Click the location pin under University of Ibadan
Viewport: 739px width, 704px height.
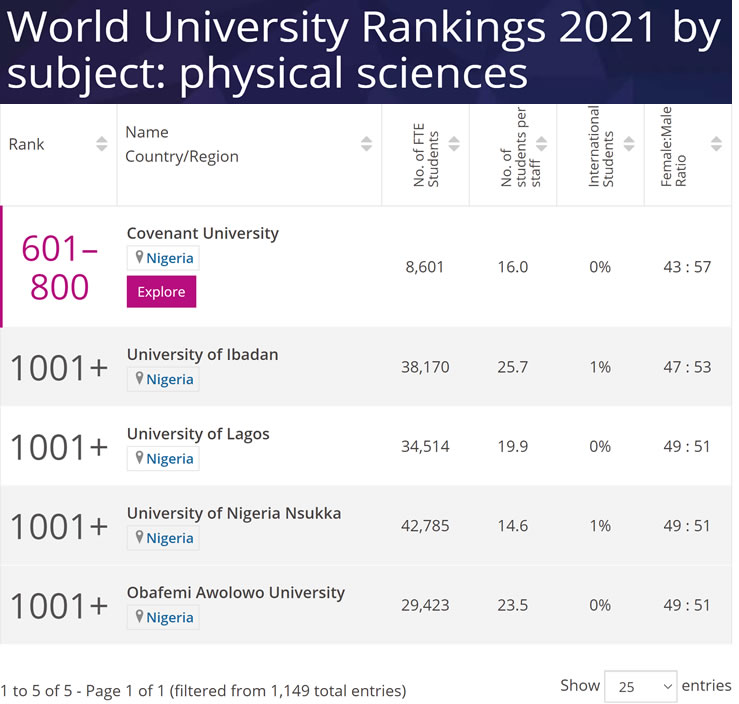tap(139, 378)
